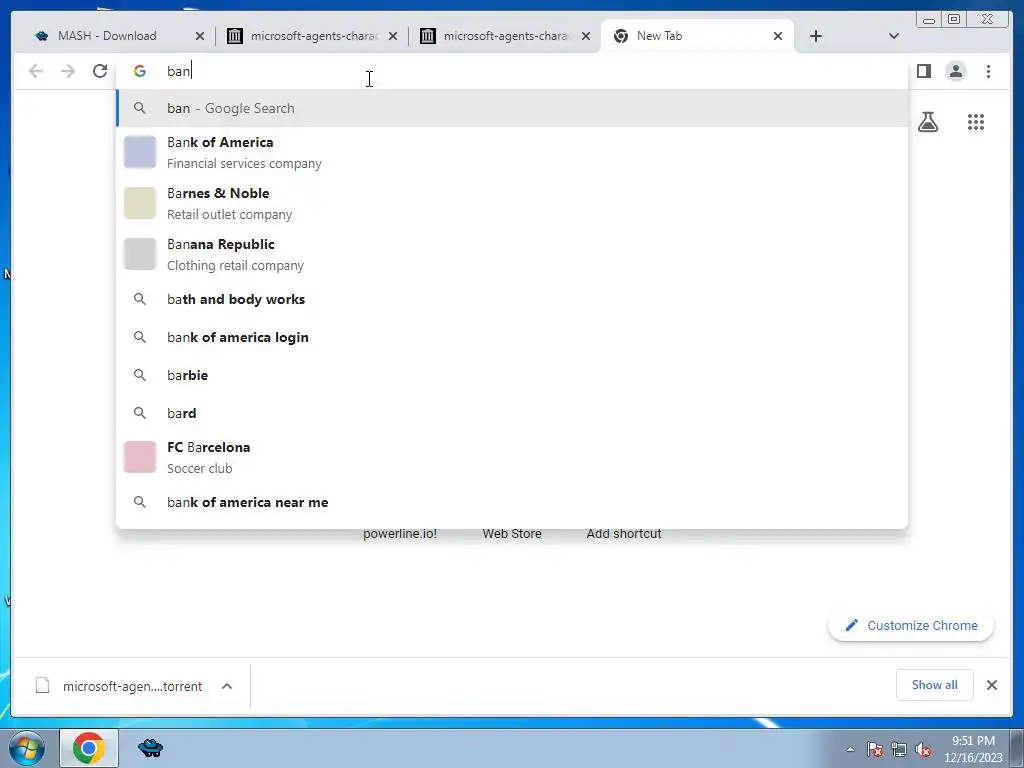This screenshot has width=1024, height=768.
Task: Open a new tab with plus button
Action: pos(816,36)
